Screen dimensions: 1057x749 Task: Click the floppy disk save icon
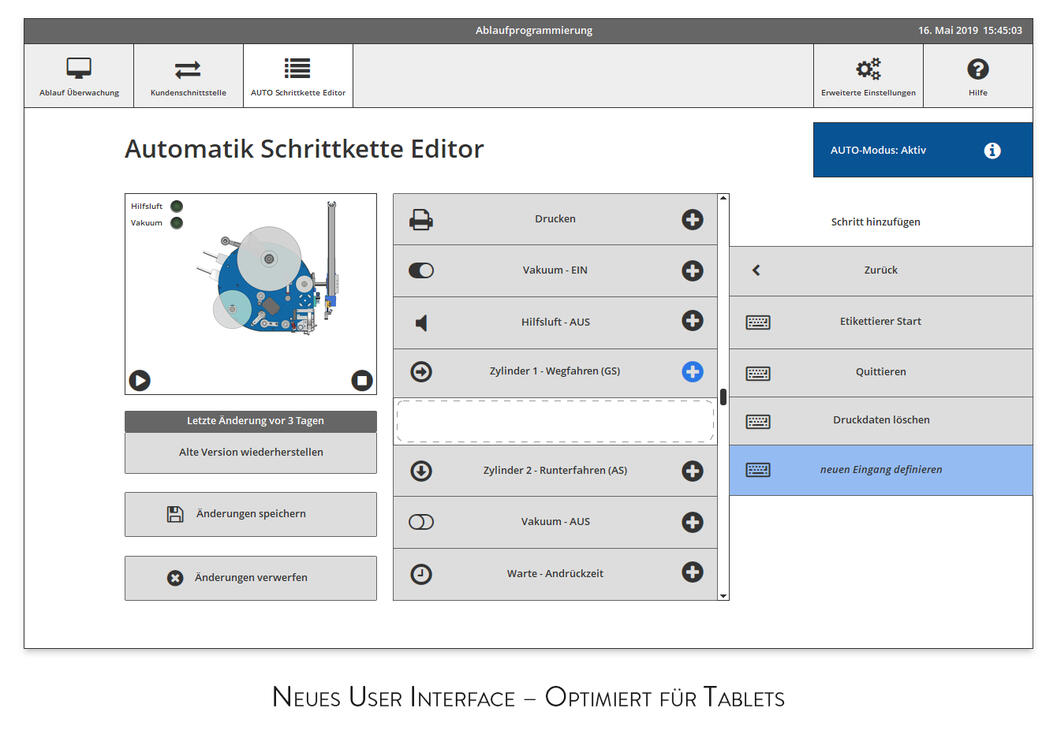coord(175,514)
